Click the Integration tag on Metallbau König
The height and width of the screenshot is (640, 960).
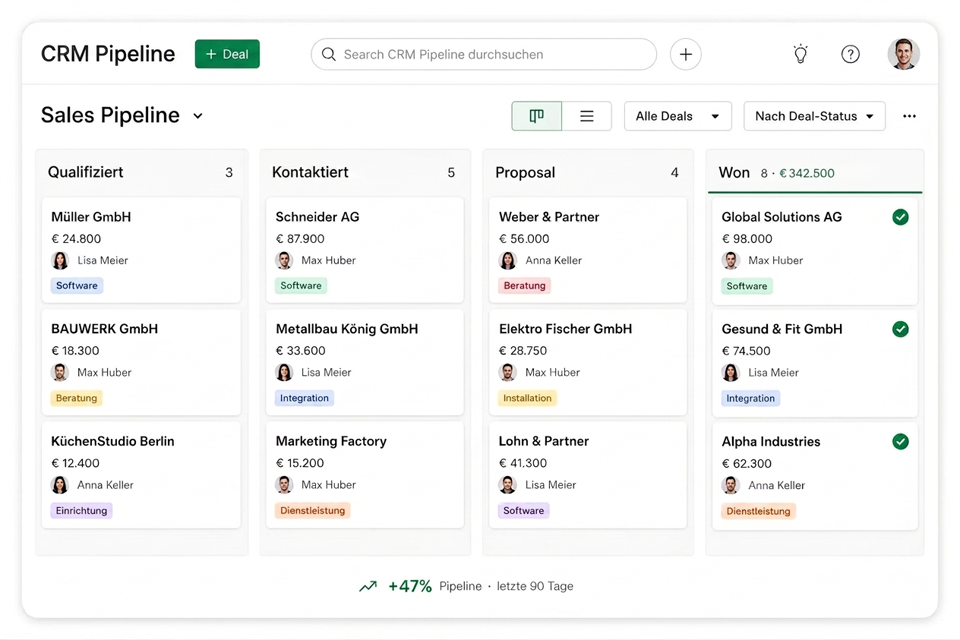pyautogui.click(x=304, y=398)
